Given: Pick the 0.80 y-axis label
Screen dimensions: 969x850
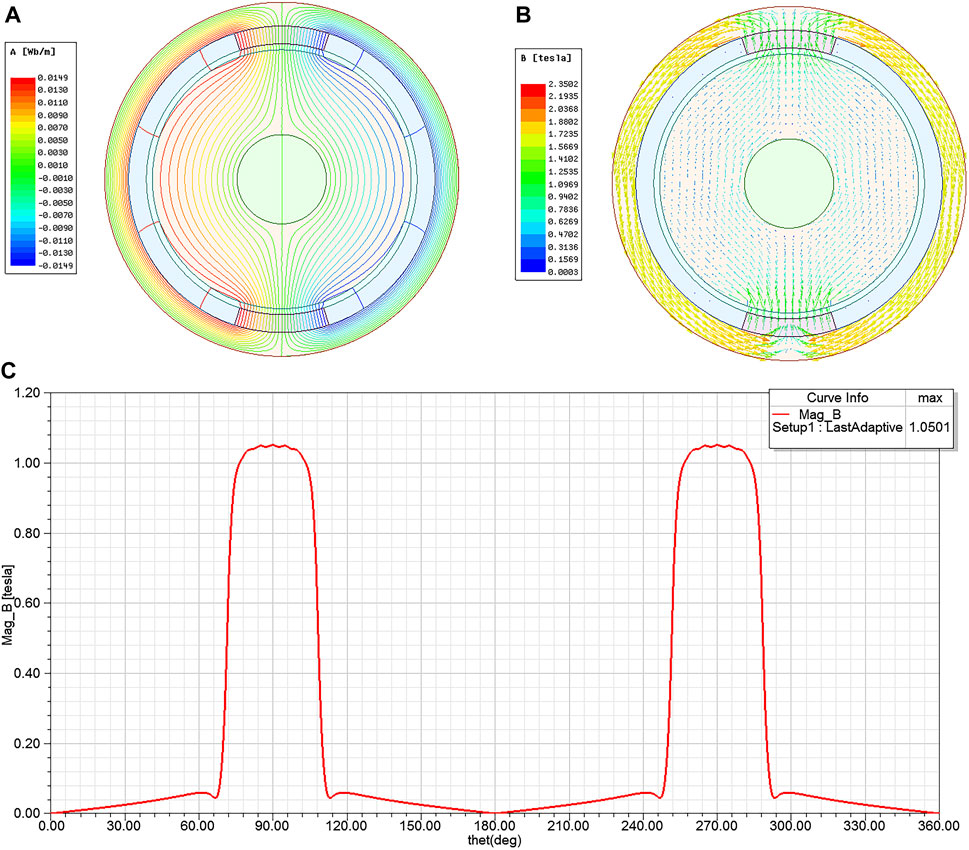Looking at the screenshot, I should point(27,533).
